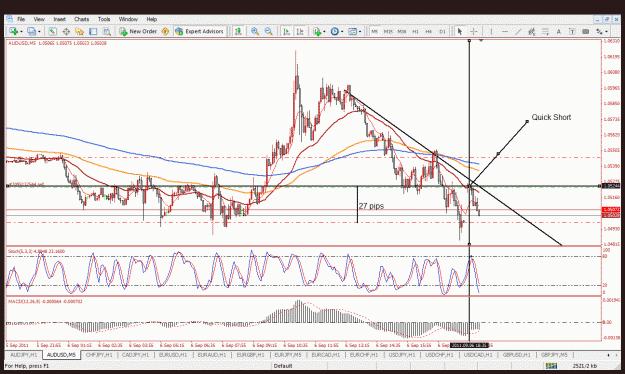The image size is (625, 374).
Task: Select the Vertical Line drawing tool
Action: pos(491,31)
